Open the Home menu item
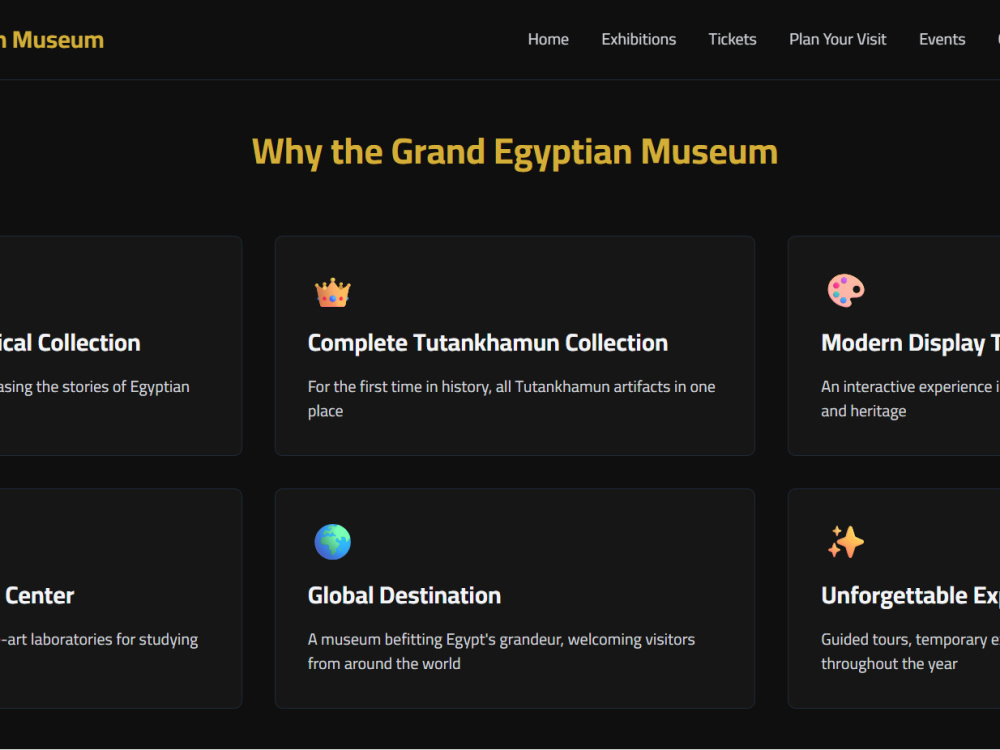1000x750 pixels. (548, 40)
